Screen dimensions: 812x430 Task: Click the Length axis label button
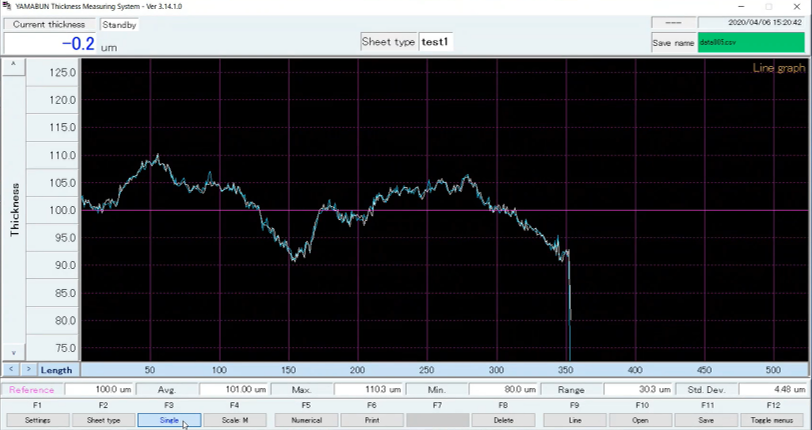click(57, 370)
